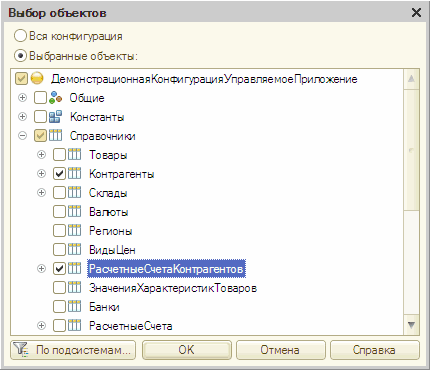Click the Справочники catalog table icon
This screenshot has width=430, height=370.
[x=55, y=136]
